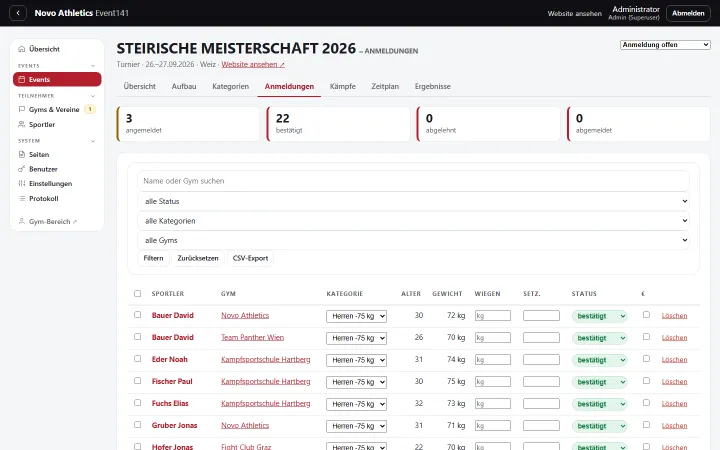Toggle the select-all checkbox in table header
Screen dimensions: 720x450
tap(137, 293)
